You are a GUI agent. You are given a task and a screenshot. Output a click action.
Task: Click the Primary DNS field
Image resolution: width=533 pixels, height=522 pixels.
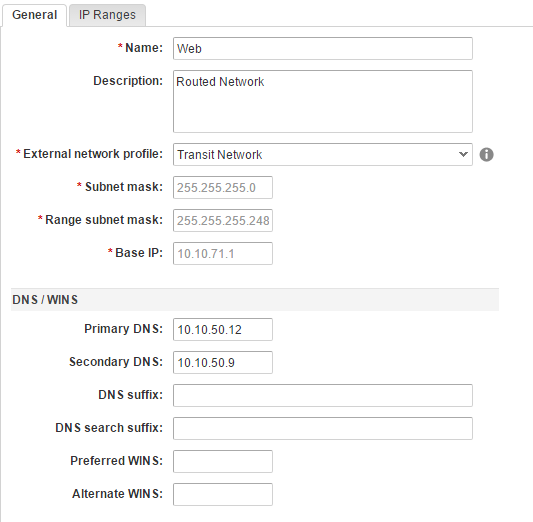coord(223,329)
